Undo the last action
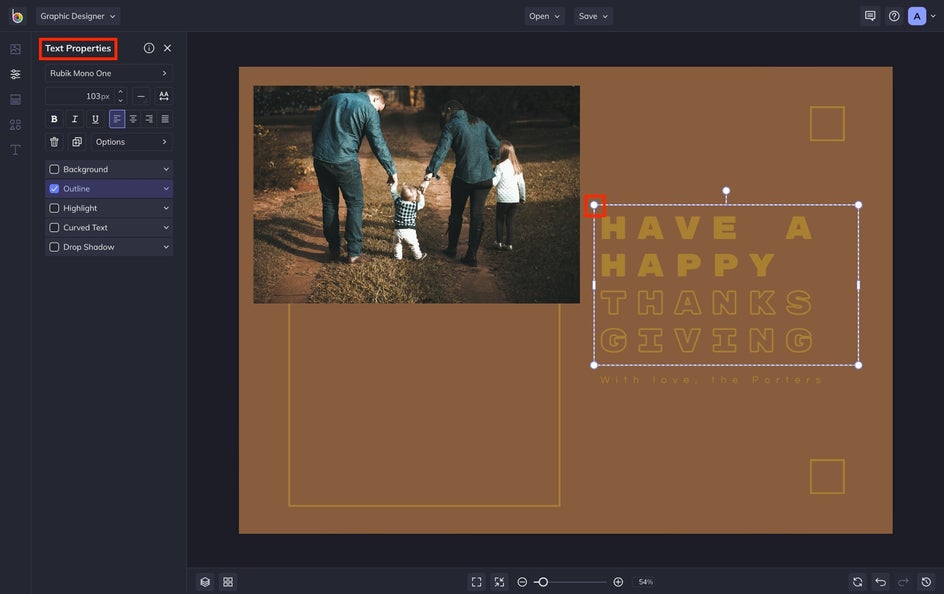The height and width of the screenshot is (594, 944). click(x=880, y=582)
